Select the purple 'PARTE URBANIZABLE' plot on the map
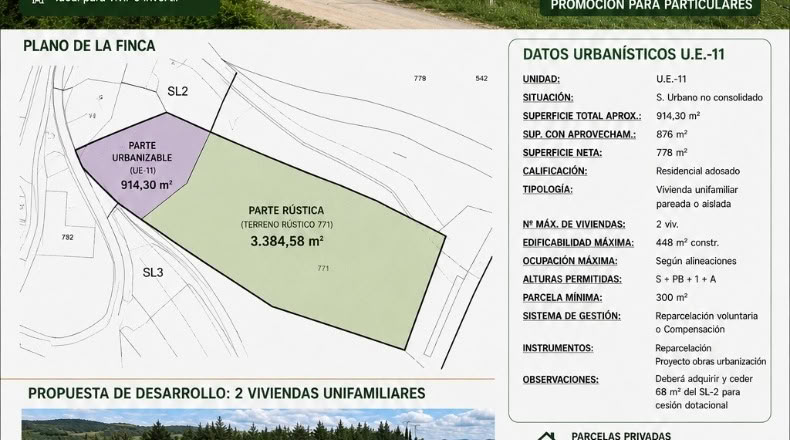 (144, 165)
